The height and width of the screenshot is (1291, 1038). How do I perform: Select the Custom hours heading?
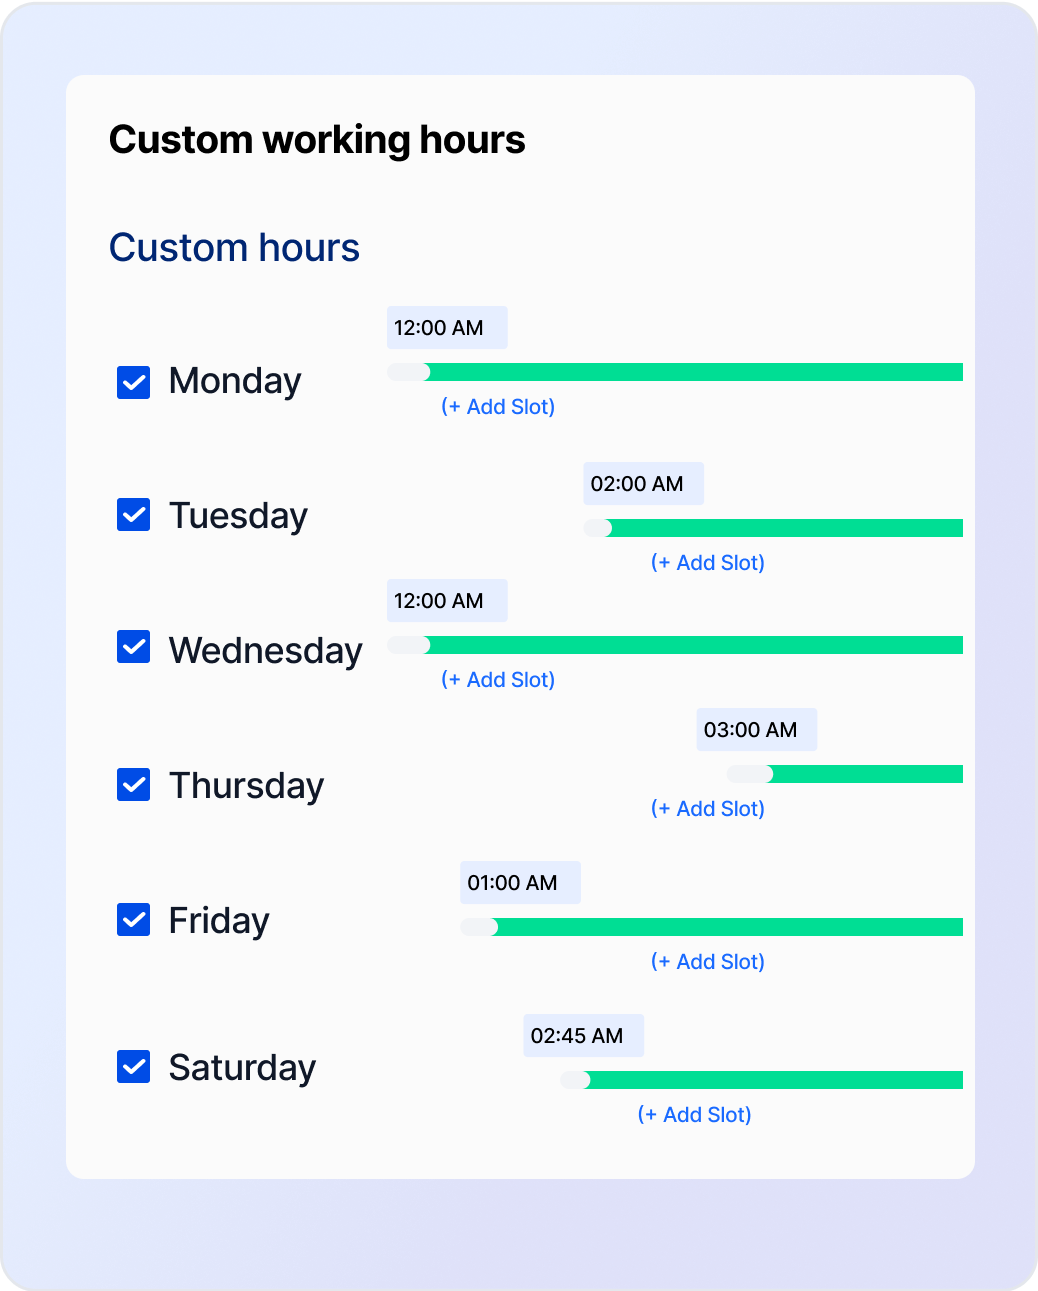(x=234, y=247)
